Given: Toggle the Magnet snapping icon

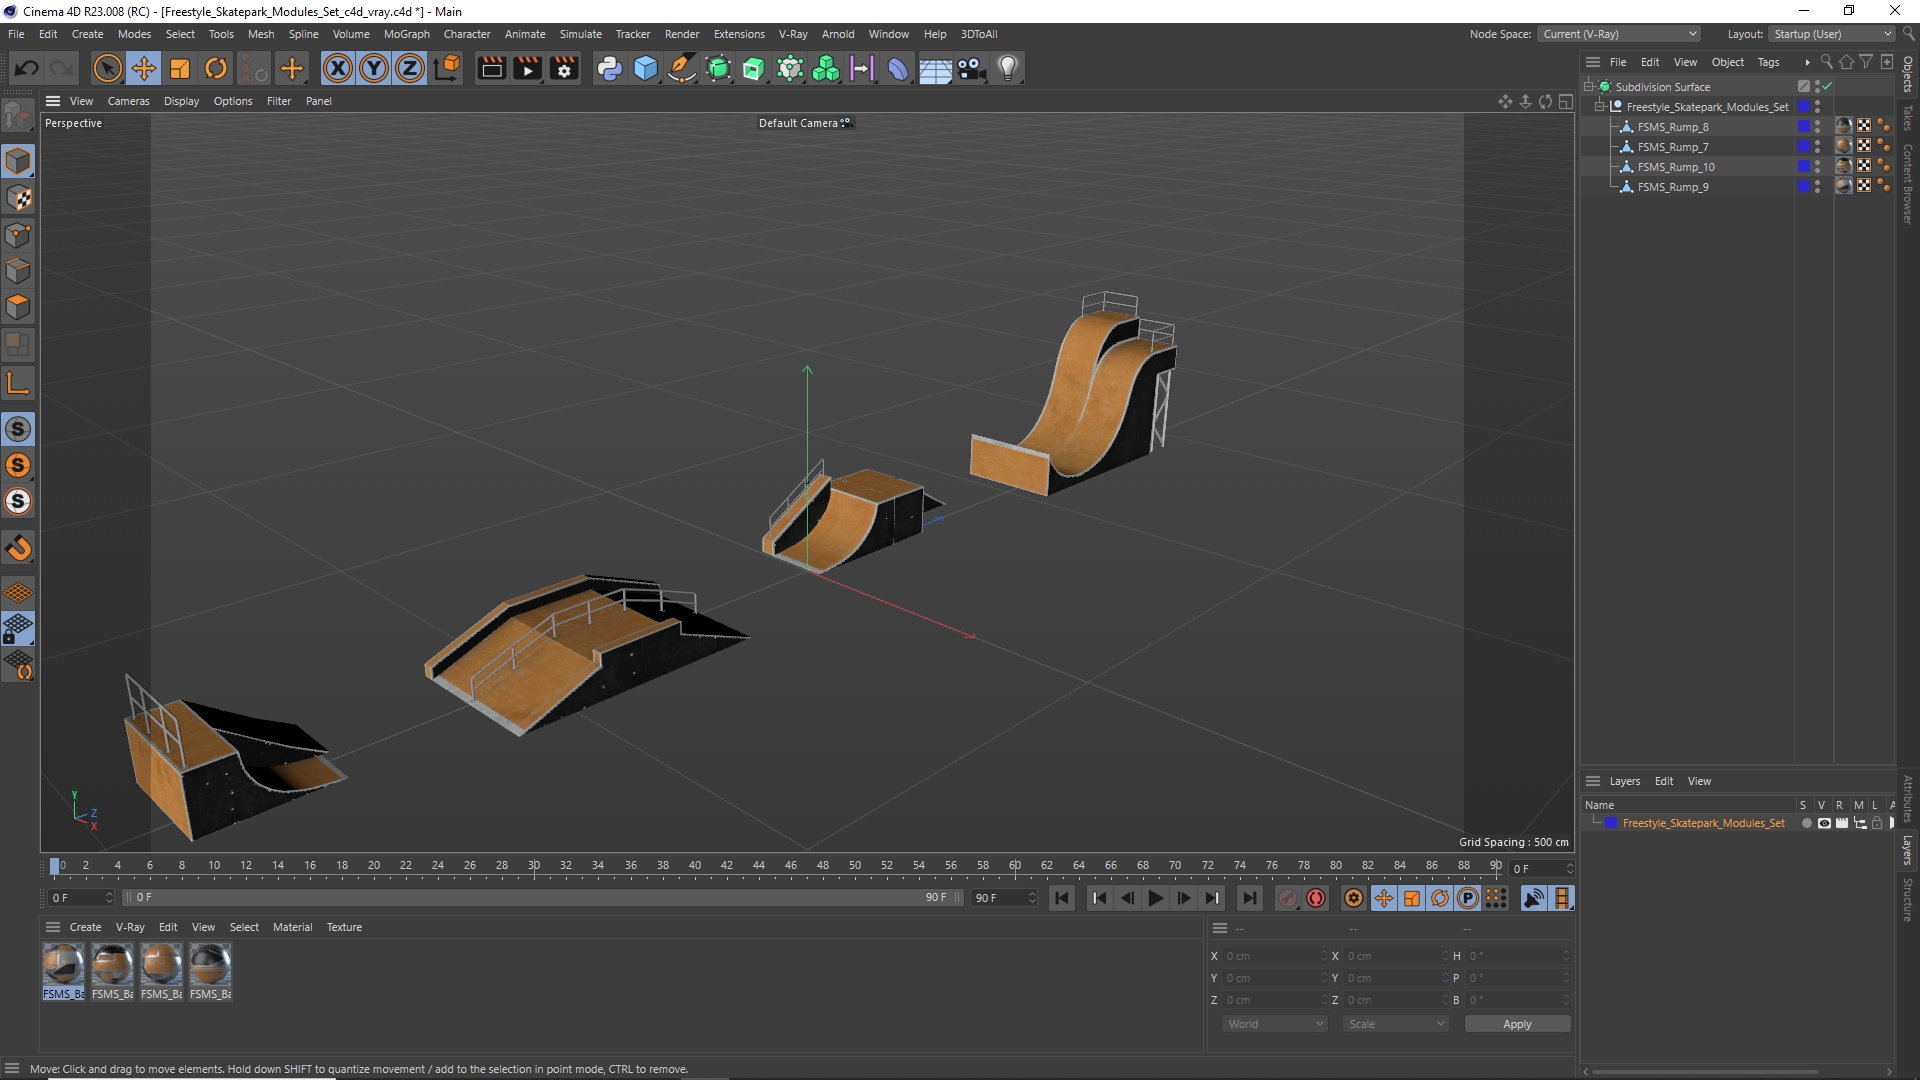Looking at the screenshot, I should point(18,548).
